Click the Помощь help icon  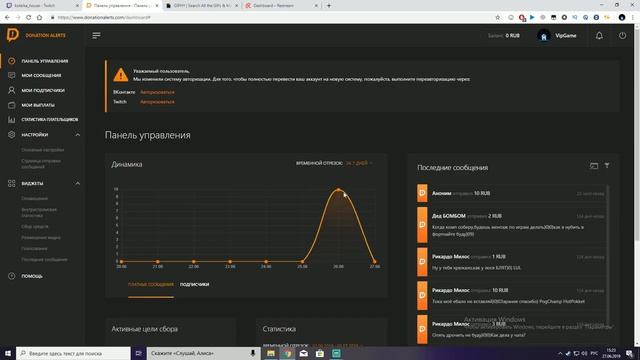point(11,276)
